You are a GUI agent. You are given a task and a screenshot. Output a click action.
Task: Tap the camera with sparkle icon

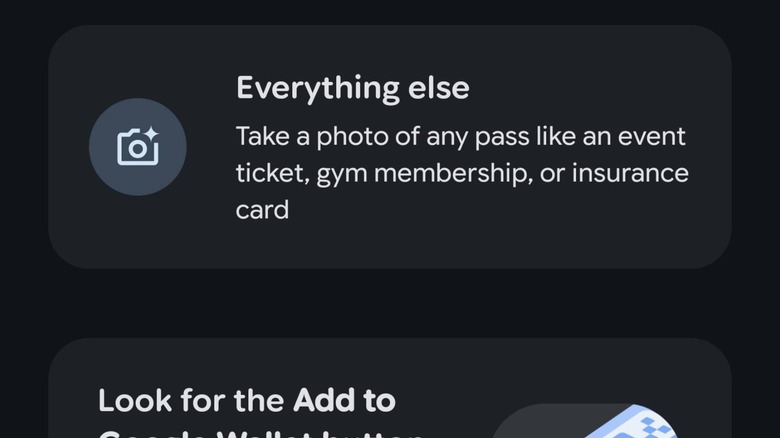point(138,146)
